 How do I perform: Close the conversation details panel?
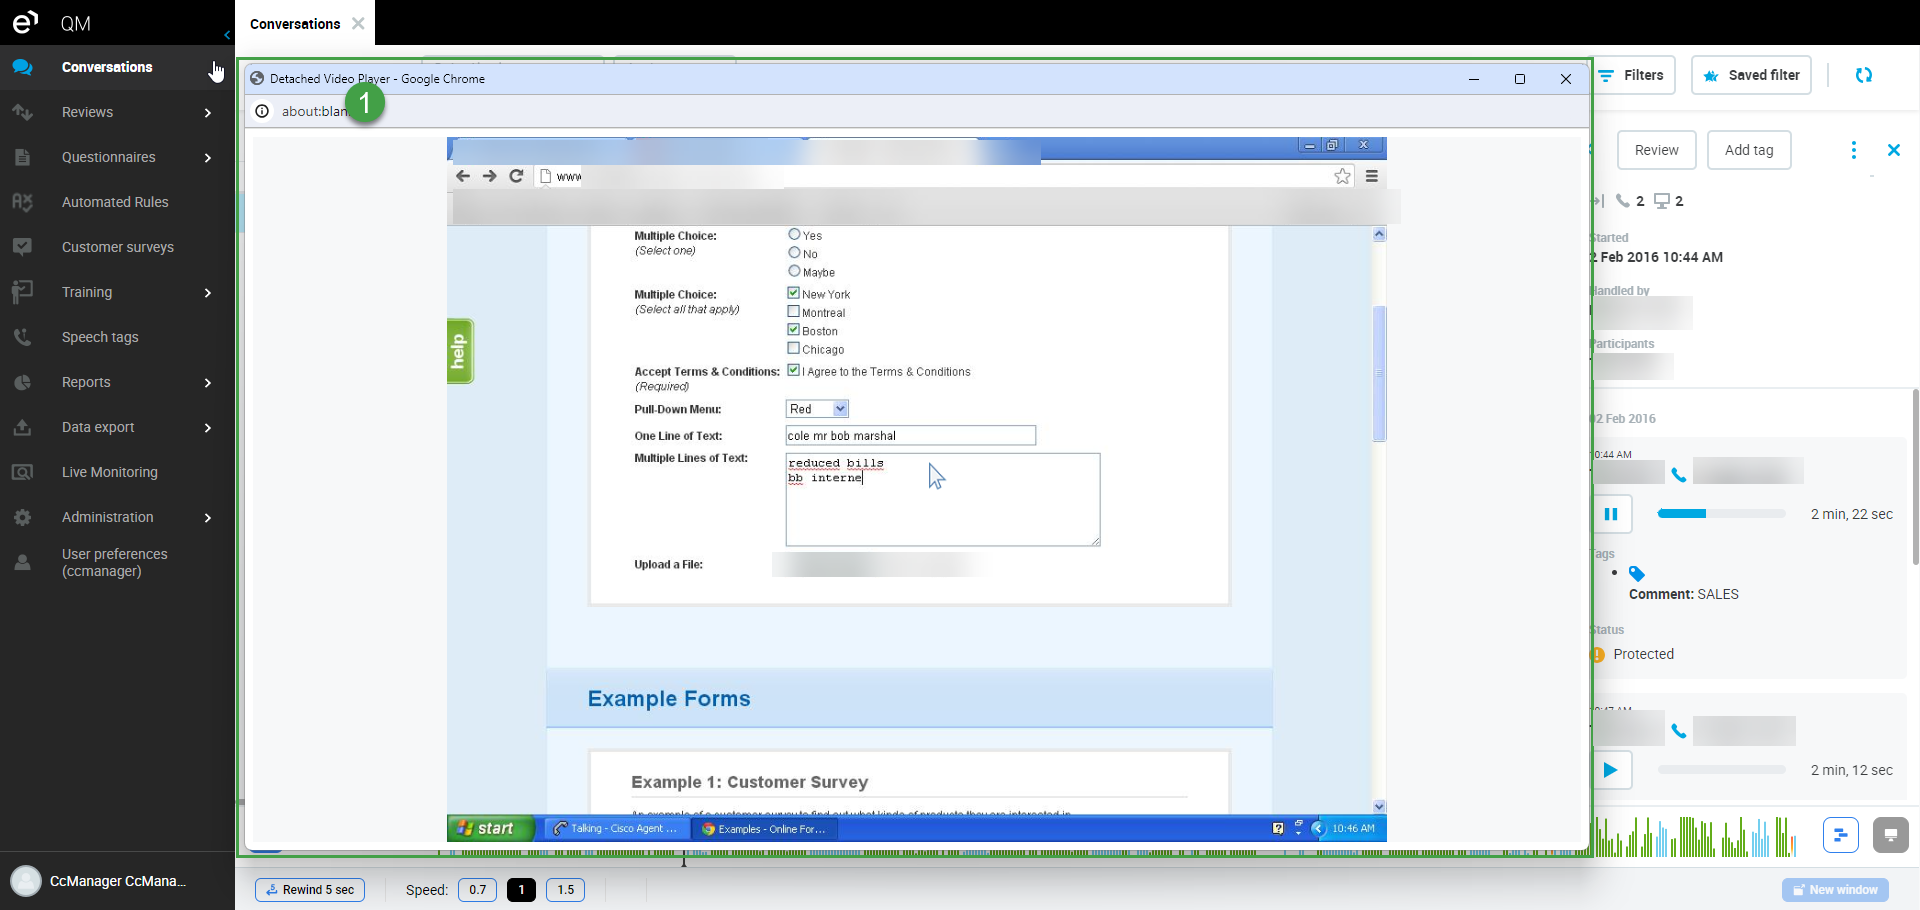point(1893,150)
